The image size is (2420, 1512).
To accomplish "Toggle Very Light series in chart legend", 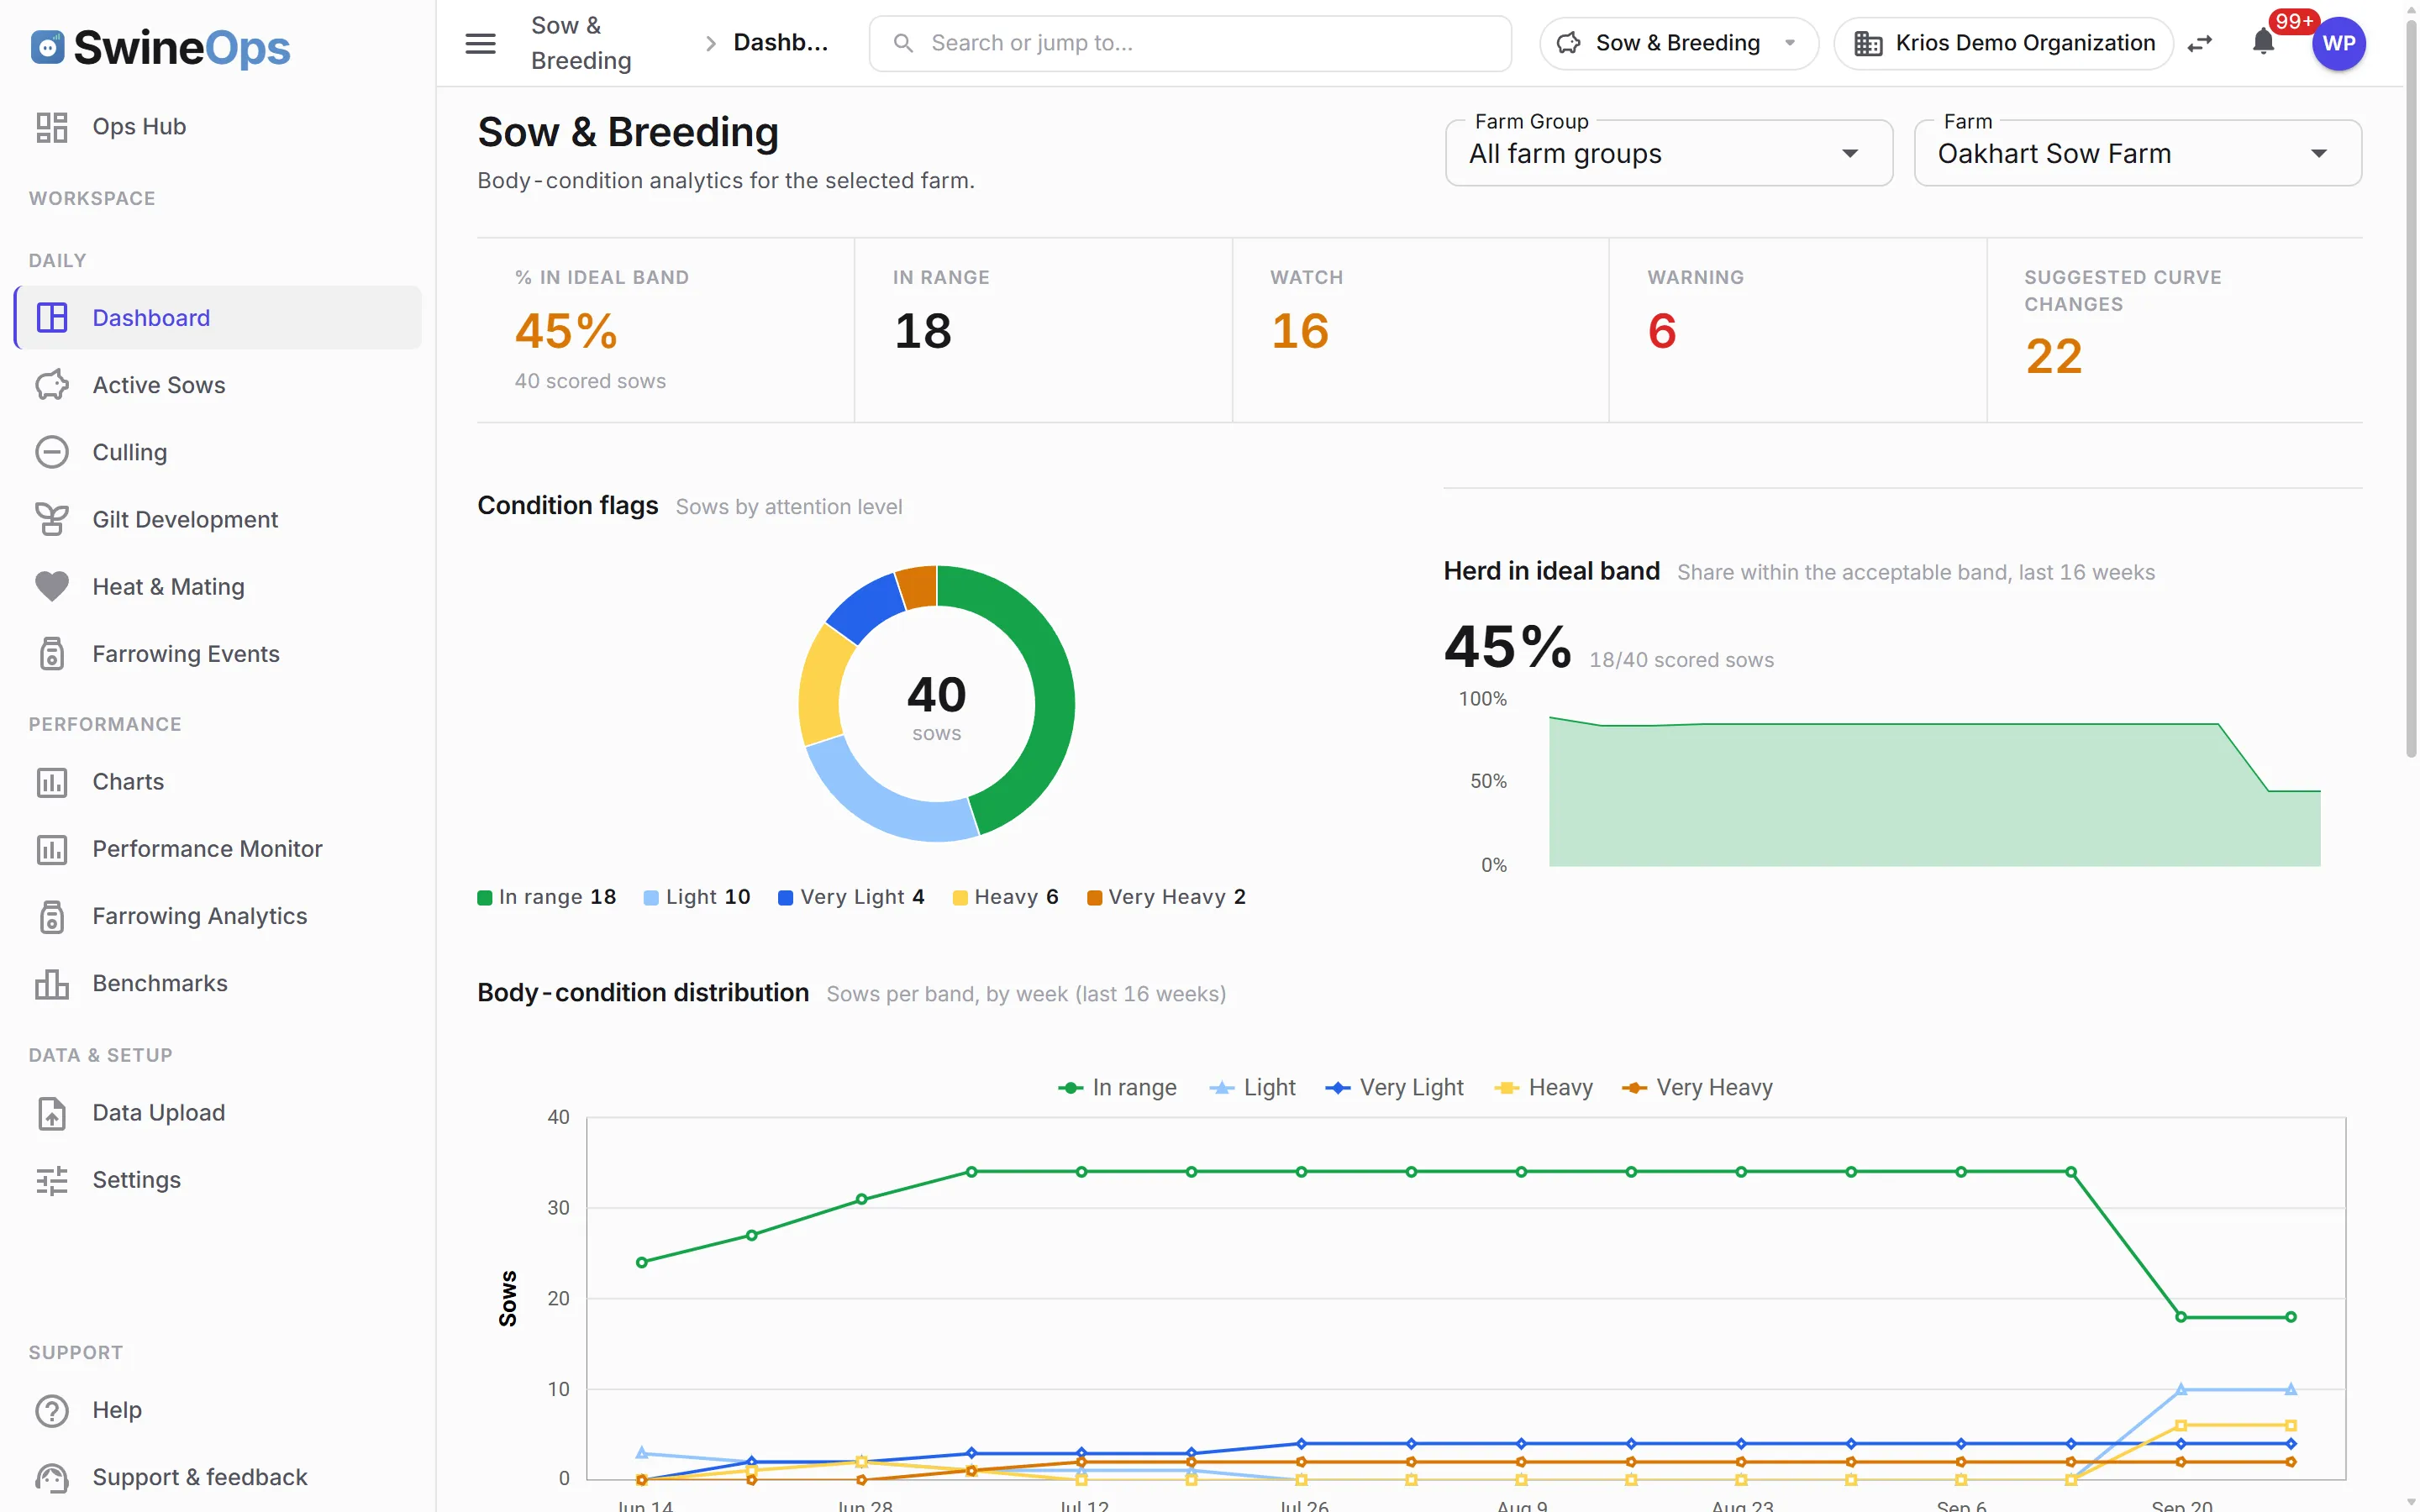I will 1394,1087.
